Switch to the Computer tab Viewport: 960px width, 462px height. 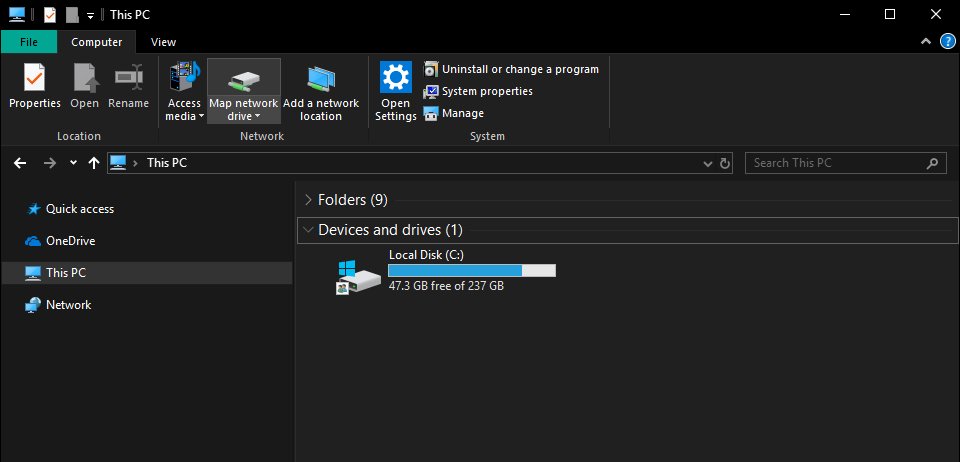pos(97,42)
